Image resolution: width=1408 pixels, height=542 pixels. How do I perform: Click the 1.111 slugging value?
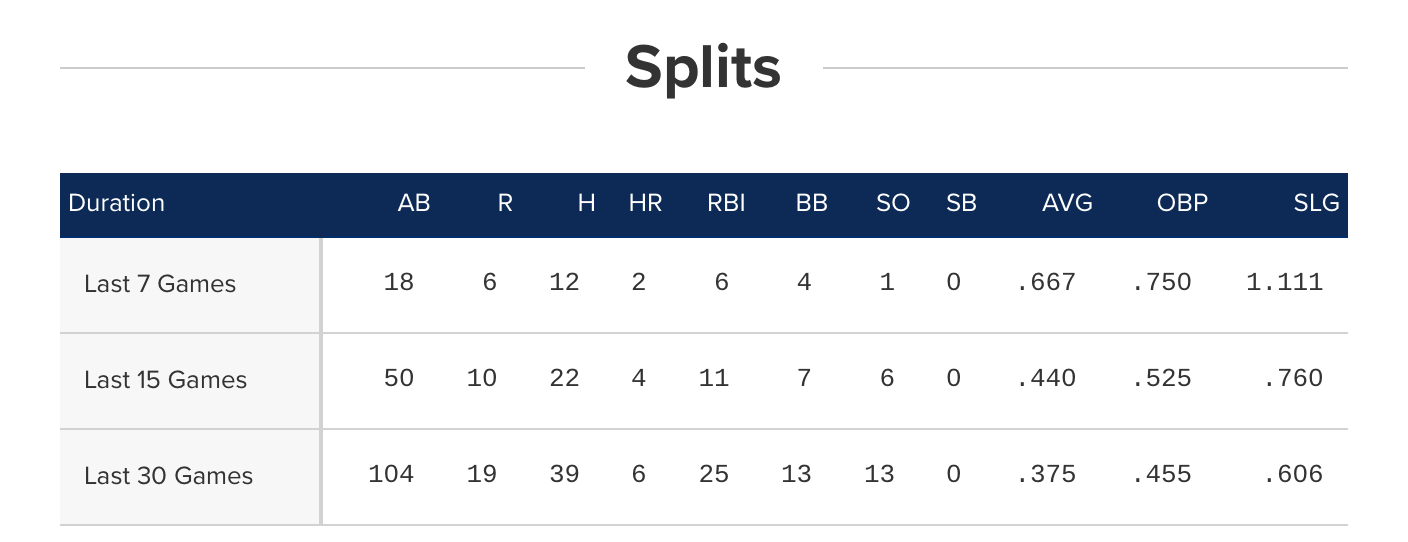click(x=1284, y=283)
